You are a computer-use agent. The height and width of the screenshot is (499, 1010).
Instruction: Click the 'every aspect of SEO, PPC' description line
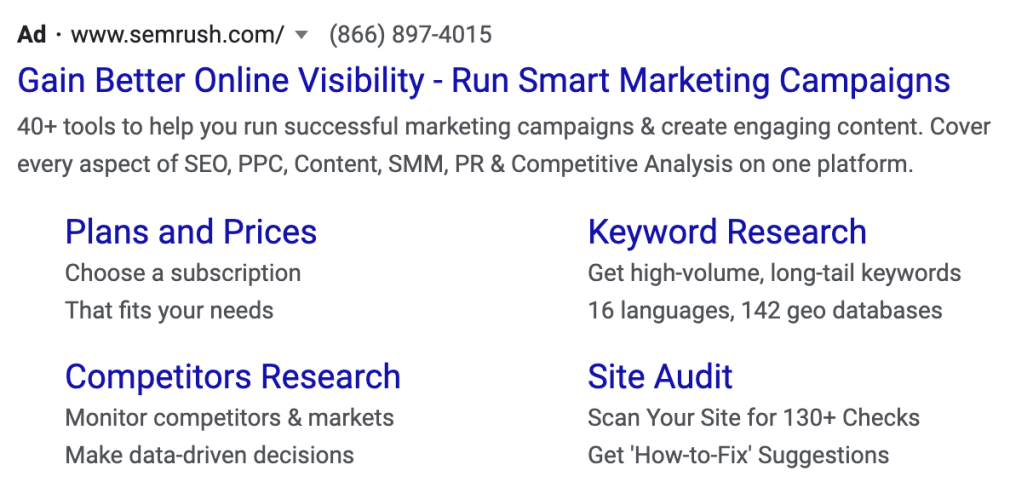[x=465, y=165]
